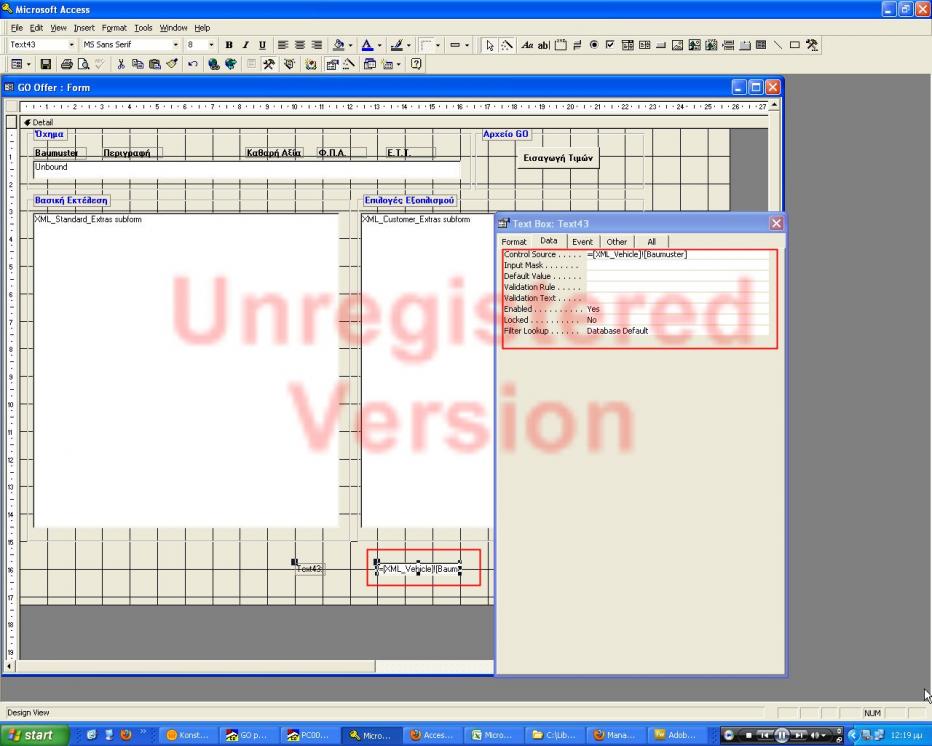932x746 pixels.
Task: Switch to the Event tab in properties
Action: [x=582, y=242]
